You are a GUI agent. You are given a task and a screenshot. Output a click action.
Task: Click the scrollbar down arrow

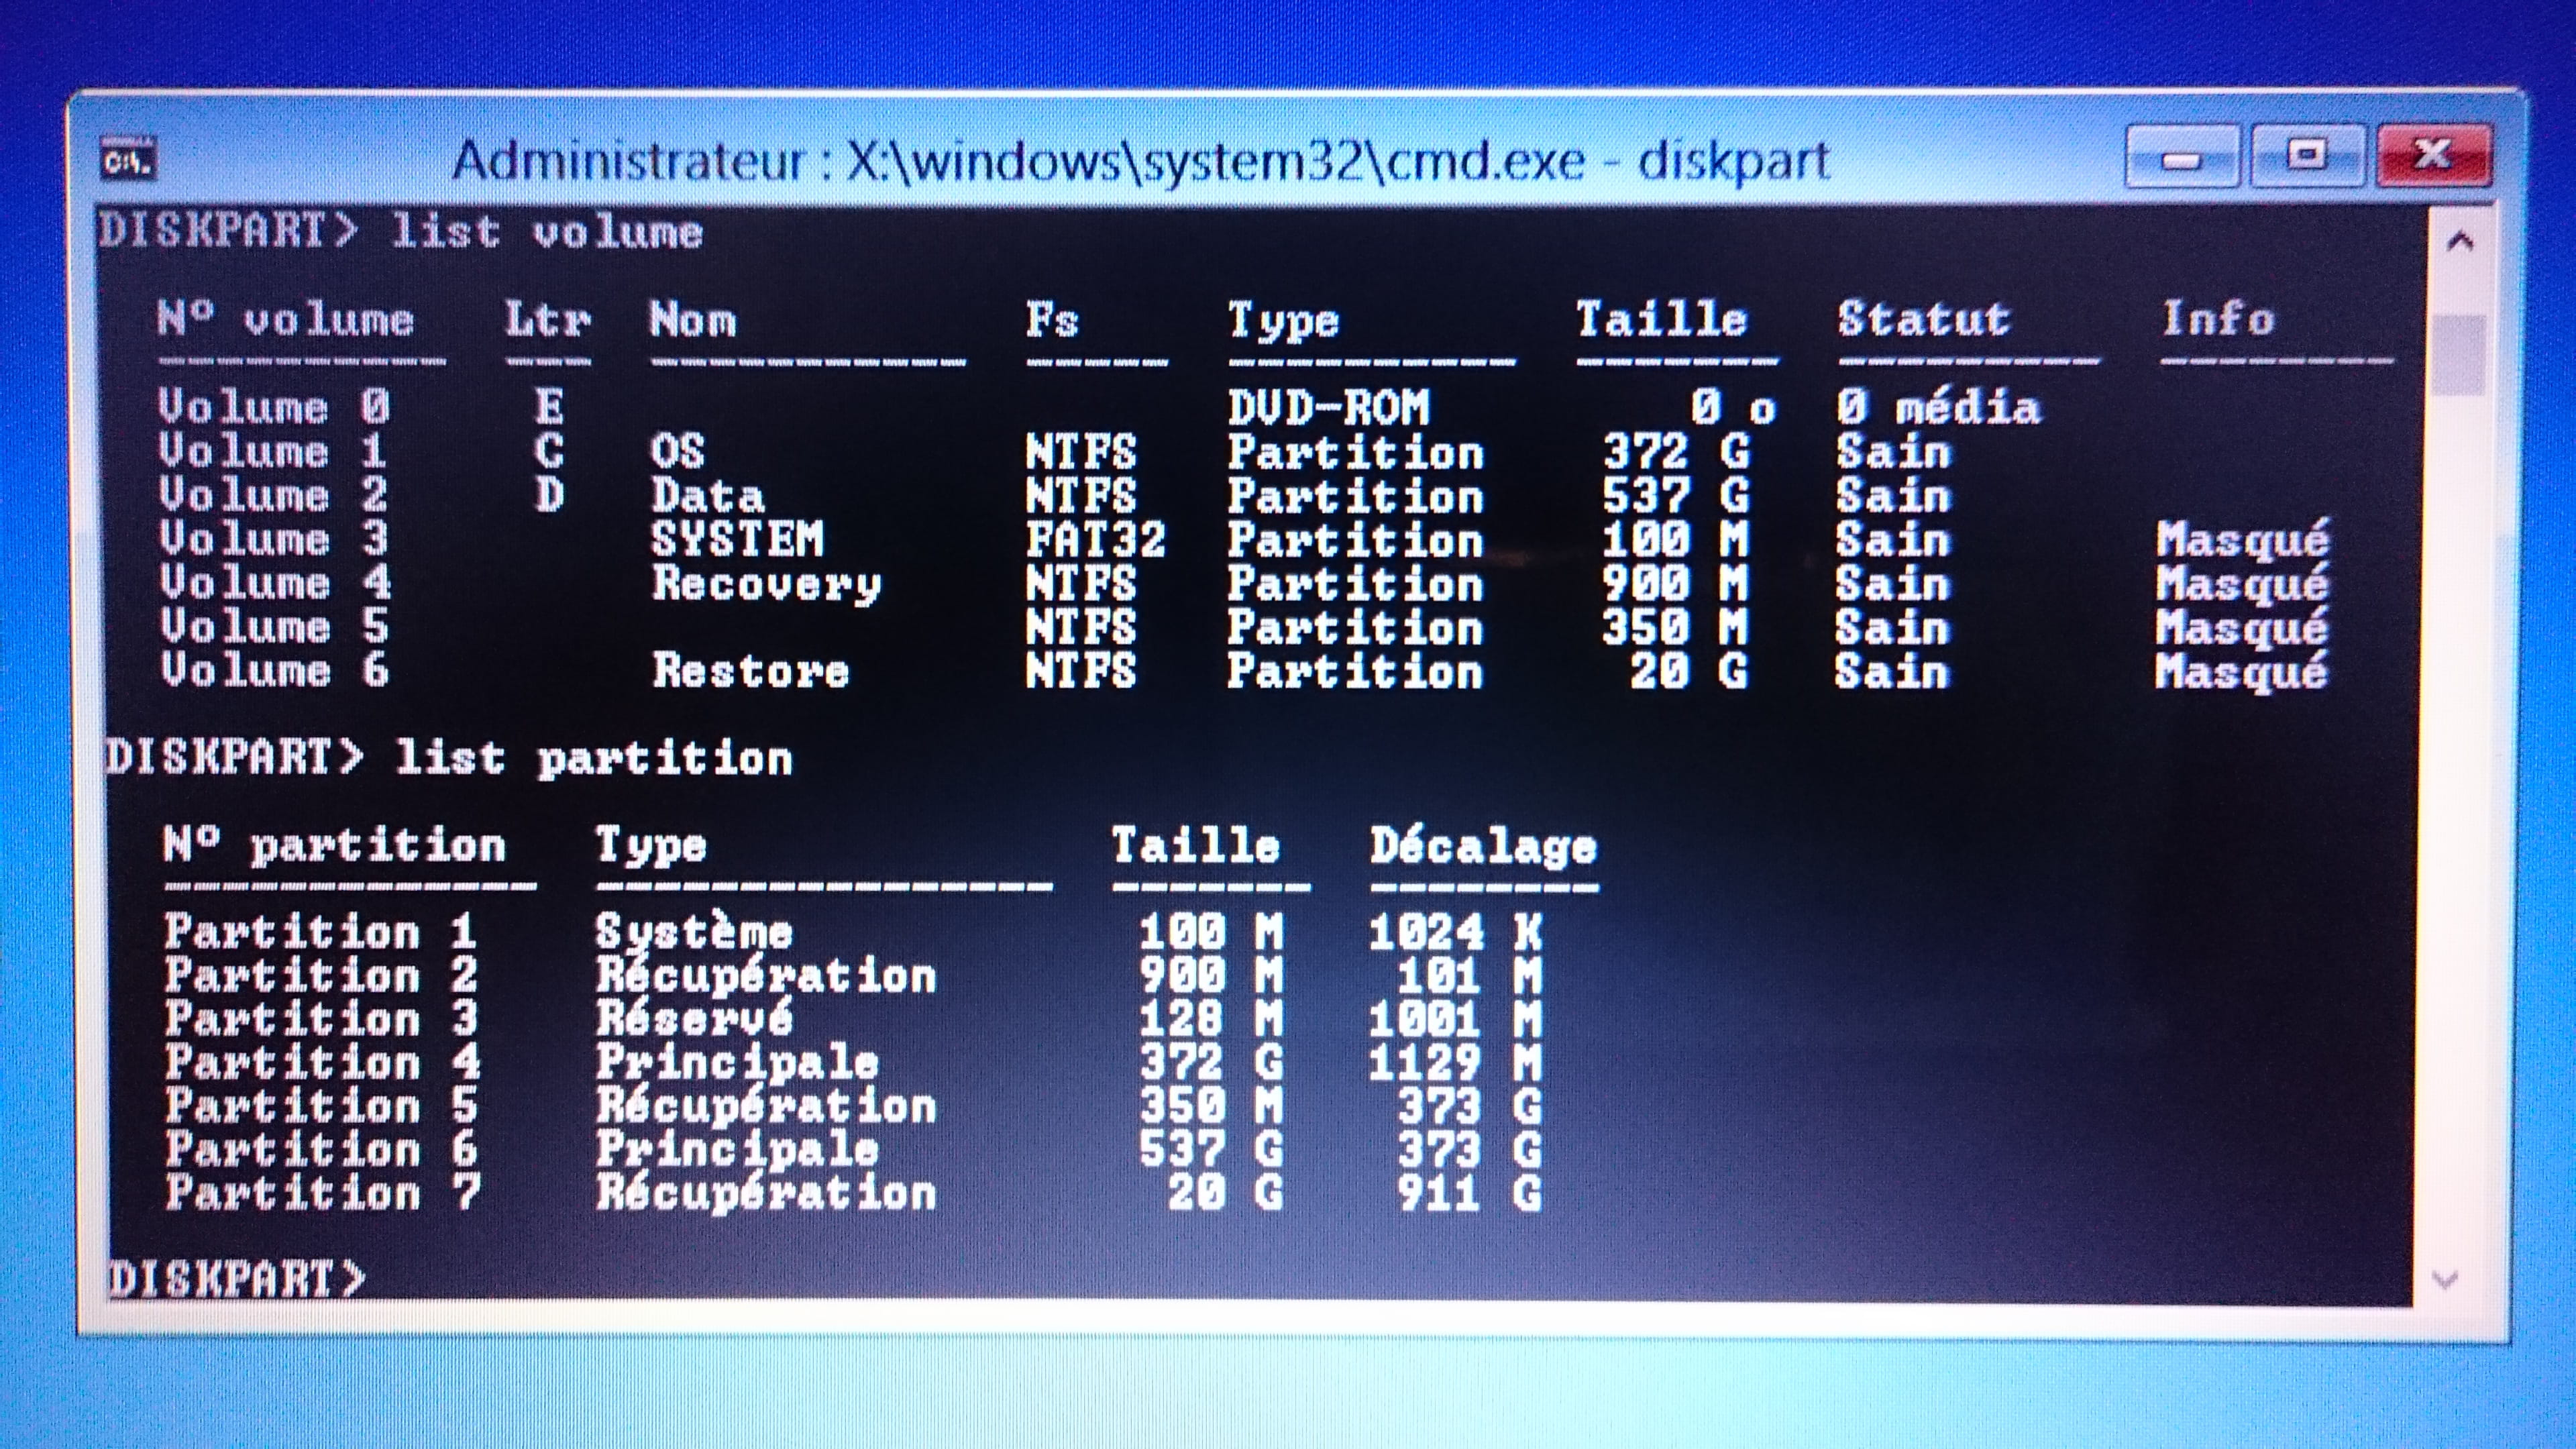2445,1279
